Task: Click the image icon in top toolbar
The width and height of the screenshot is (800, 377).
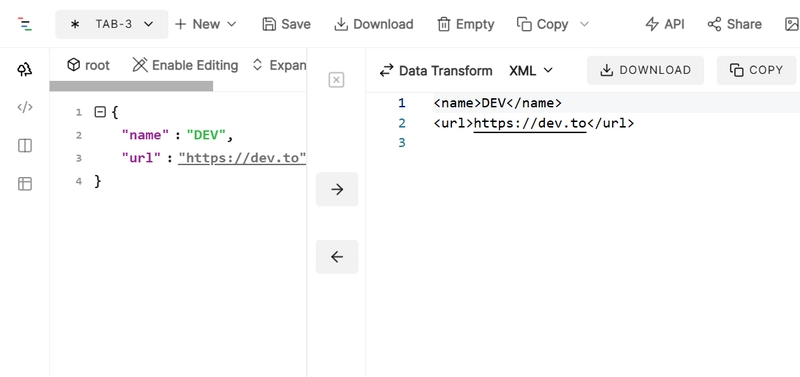Action: pos(792,24)
